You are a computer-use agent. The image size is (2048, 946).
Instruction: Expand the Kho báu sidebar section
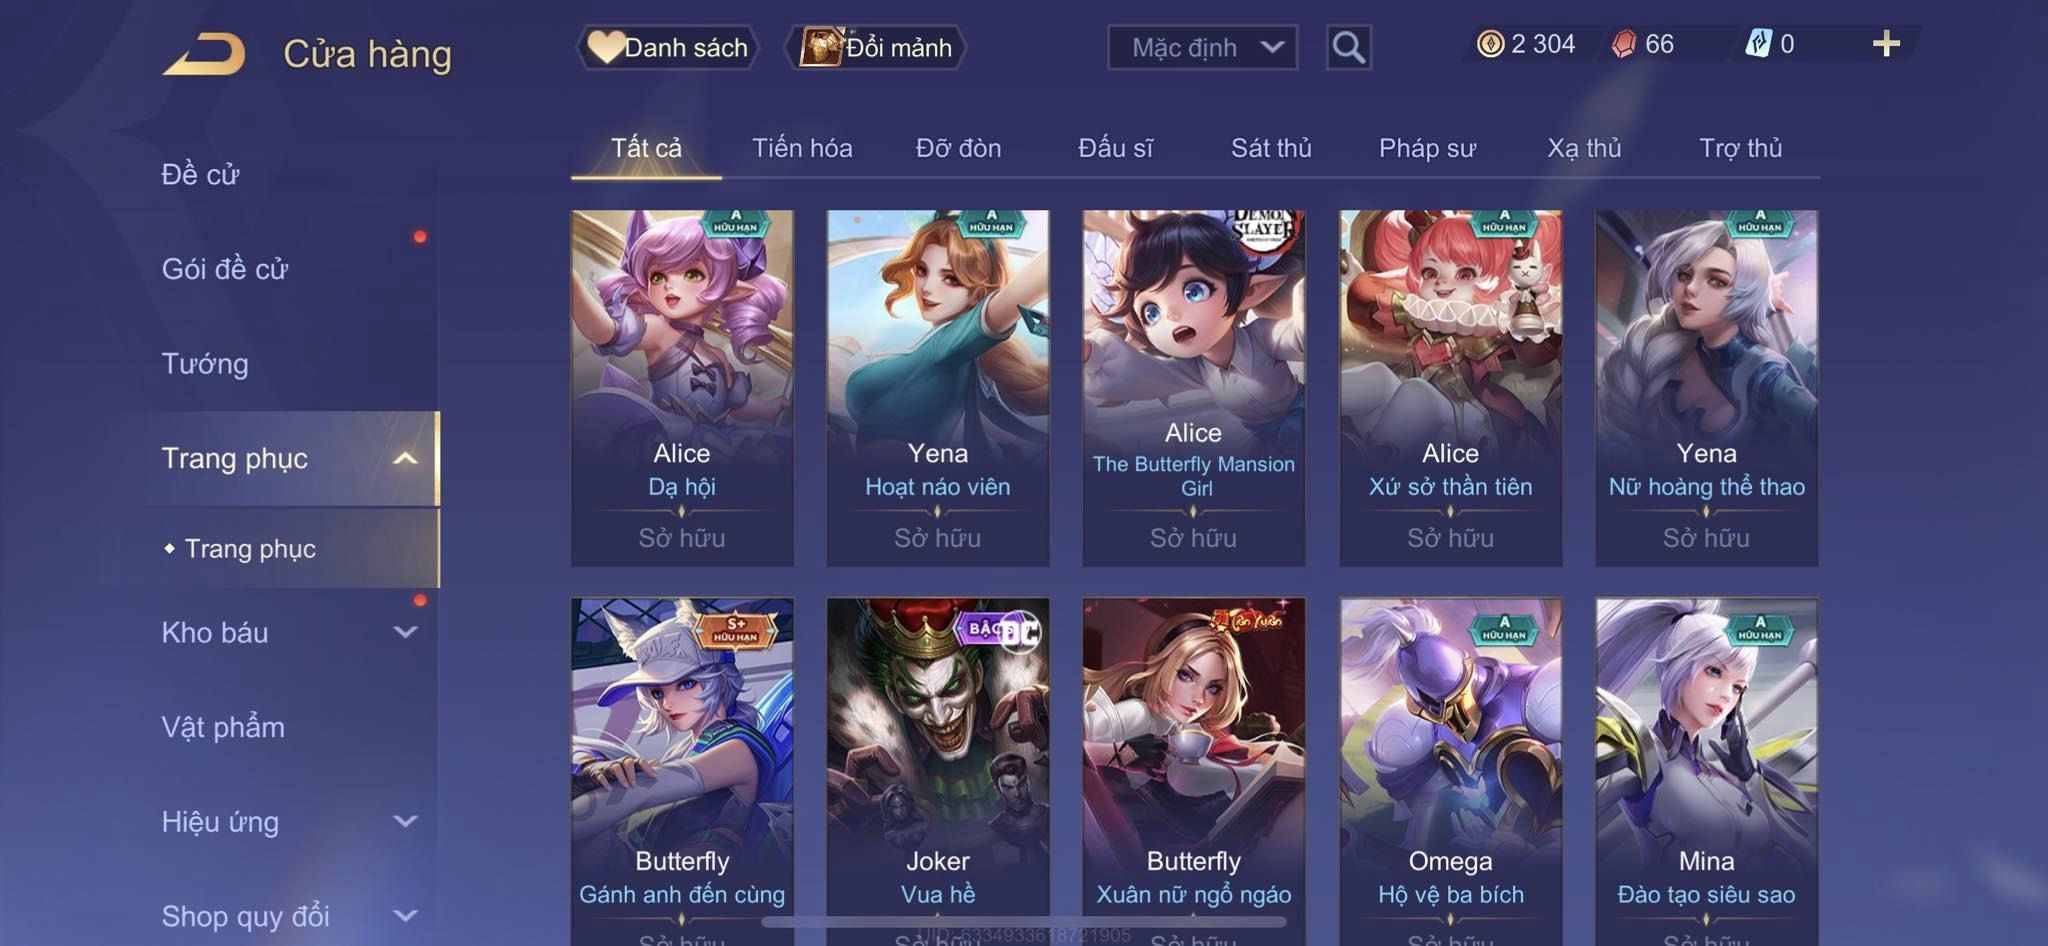[x=405, y=632]
